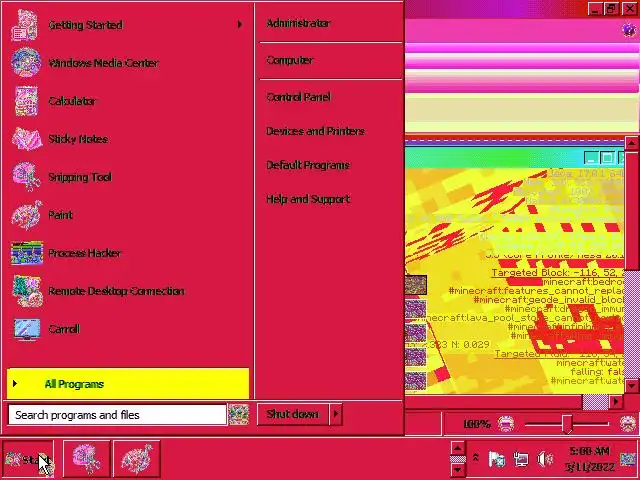Expand All Programs list
This screenshot has width=640, height=480.
128,384
